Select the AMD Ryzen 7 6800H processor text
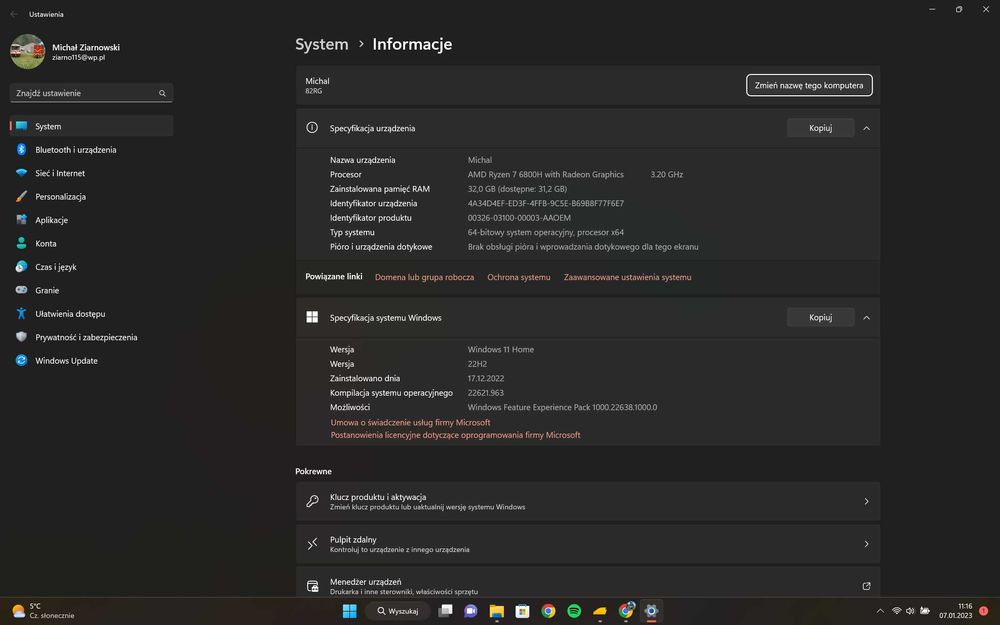 click(545, 175)
